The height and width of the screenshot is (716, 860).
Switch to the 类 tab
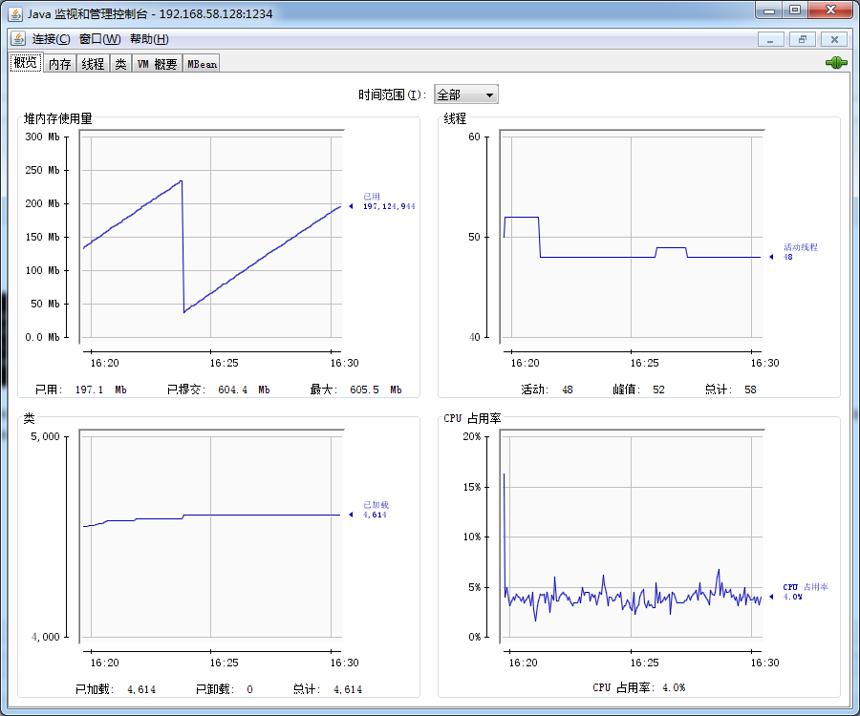121,64
